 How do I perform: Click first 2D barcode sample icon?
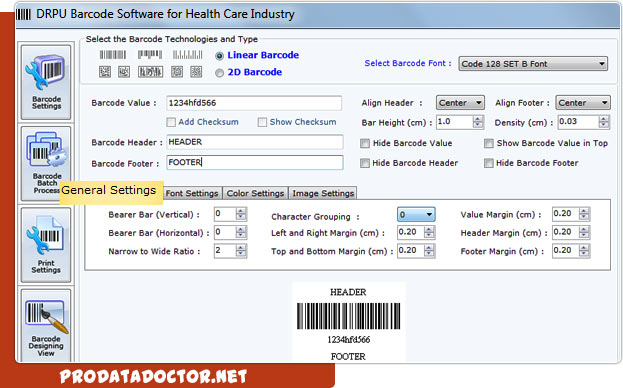pos(105,72)
